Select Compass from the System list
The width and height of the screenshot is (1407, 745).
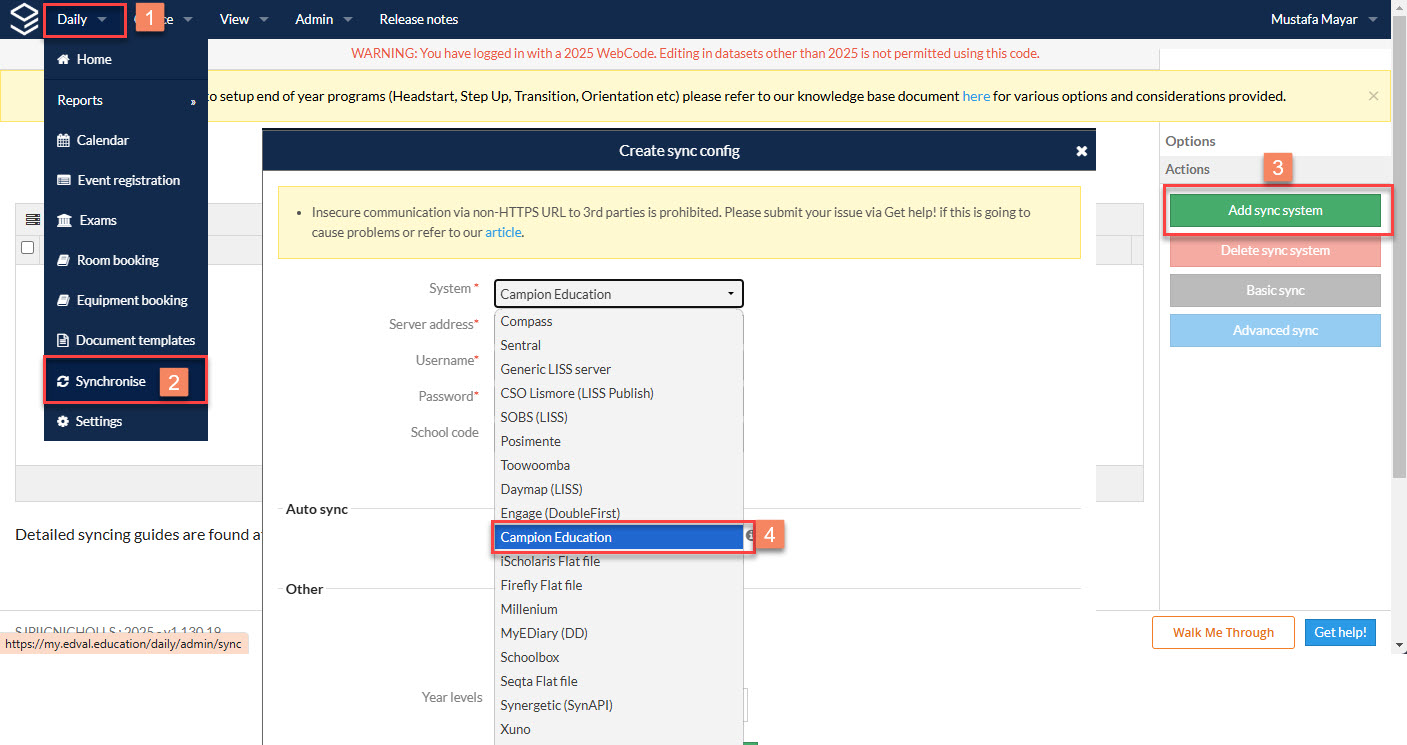[618, 322]
